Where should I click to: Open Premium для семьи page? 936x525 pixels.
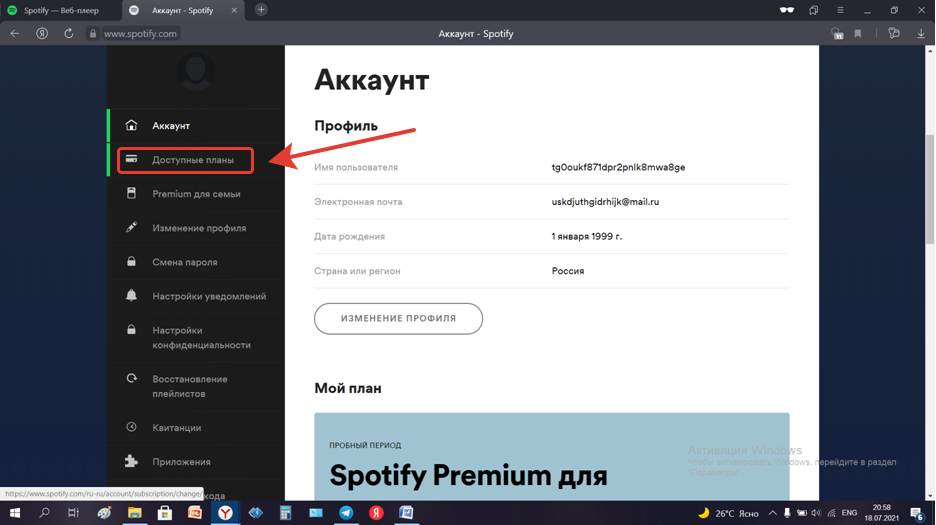click(x=196, y=194)
